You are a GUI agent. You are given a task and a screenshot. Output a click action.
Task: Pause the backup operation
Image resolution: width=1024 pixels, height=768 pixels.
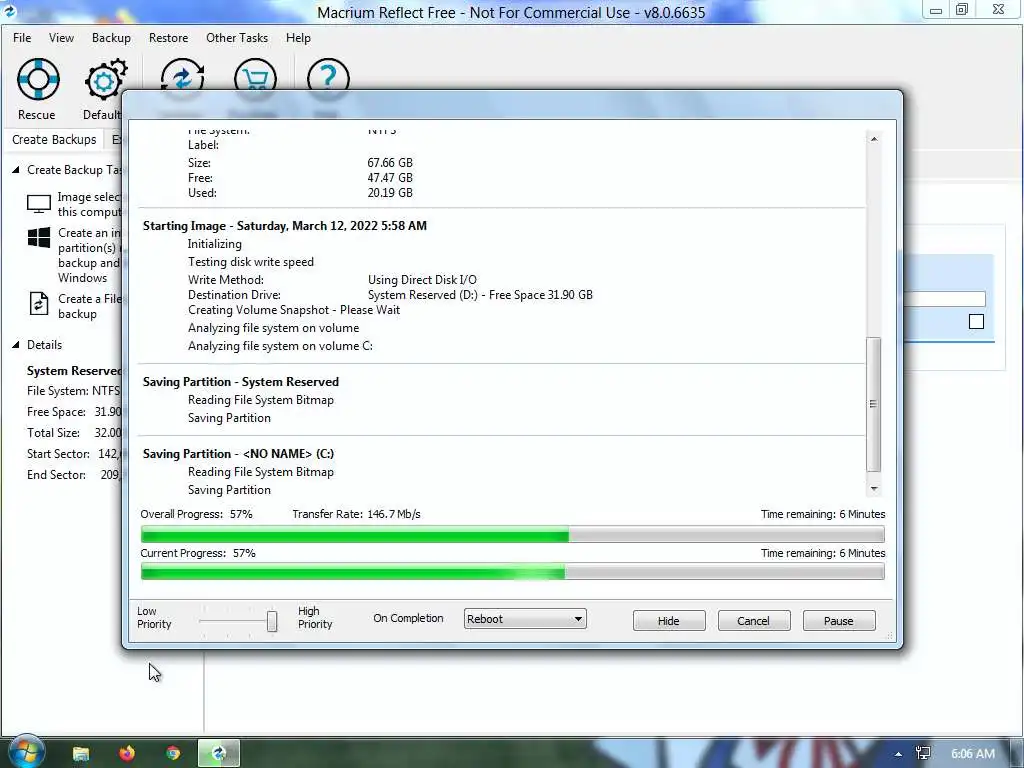(839, 620)
